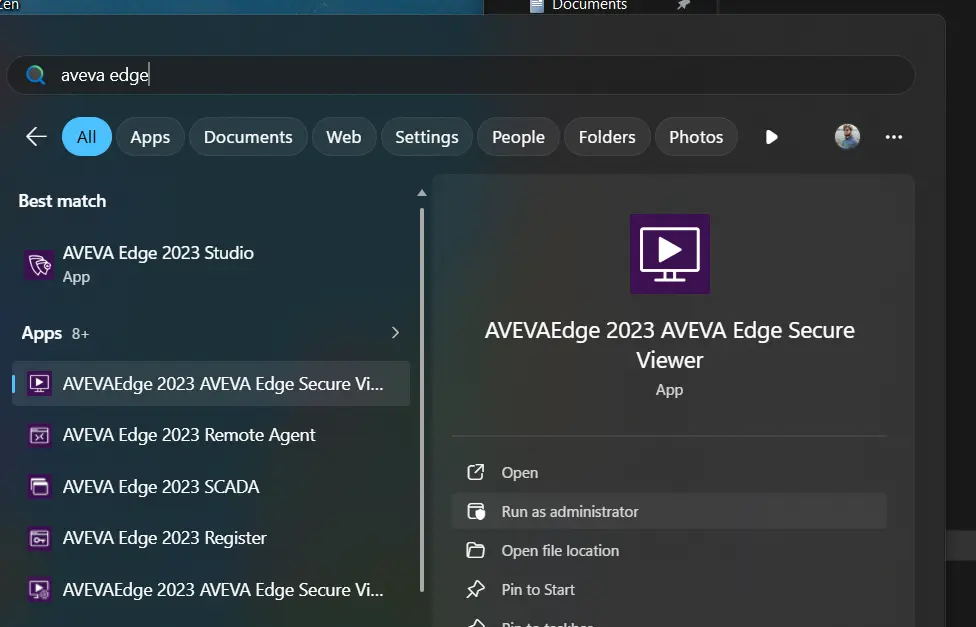976x627 pixels.
Task: Run Secure Viewer as administrator
Action: [x=570, y=510]
